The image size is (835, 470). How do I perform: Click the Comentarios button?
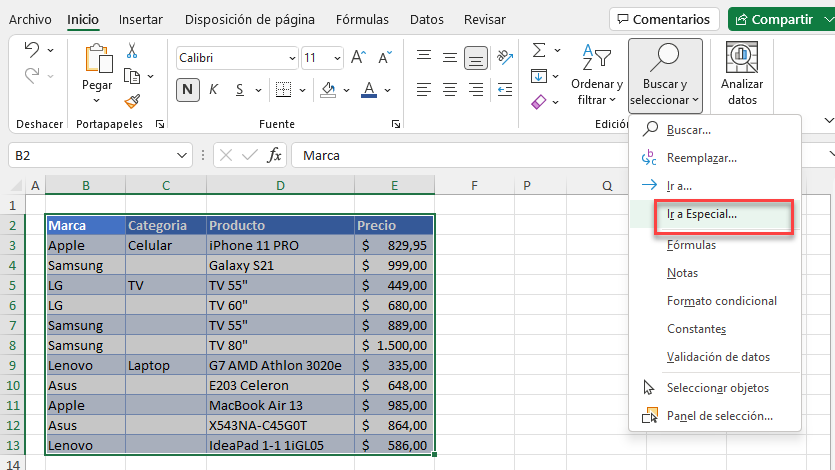(664, 19)
